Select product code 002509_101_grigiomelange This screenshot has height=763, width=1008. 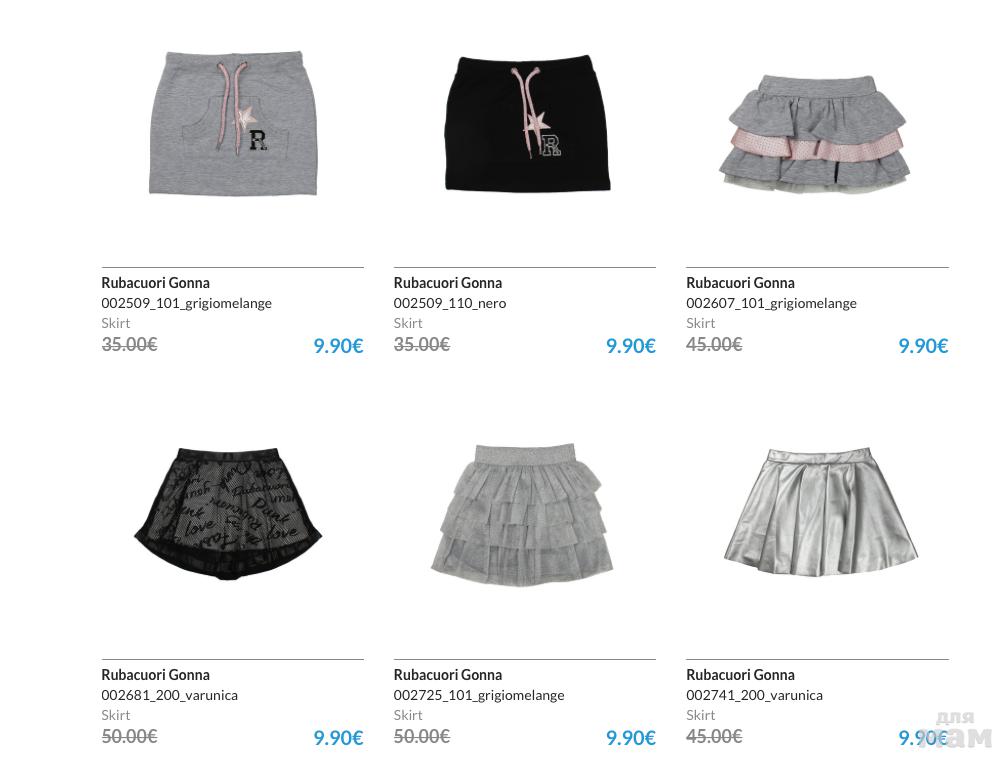186,303
